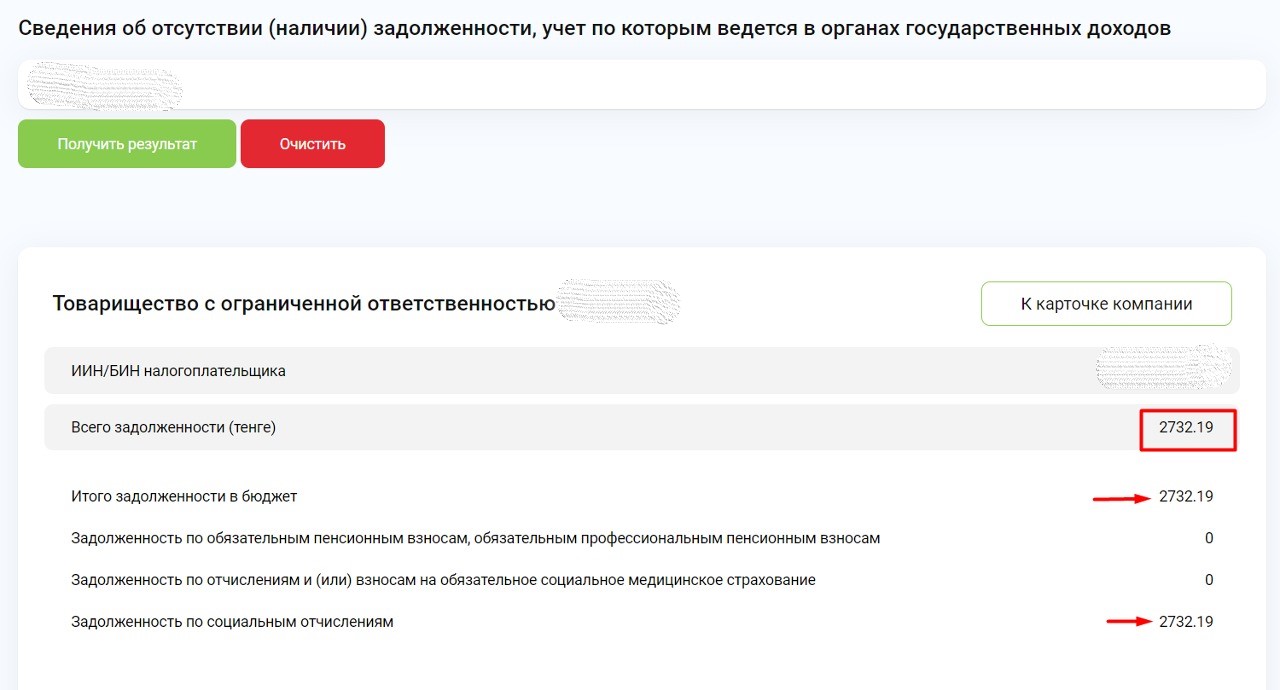The width and height of the screenshot is (1280, 690).
Task: Click the total debt amount in red box
Action: point(1186,428)
